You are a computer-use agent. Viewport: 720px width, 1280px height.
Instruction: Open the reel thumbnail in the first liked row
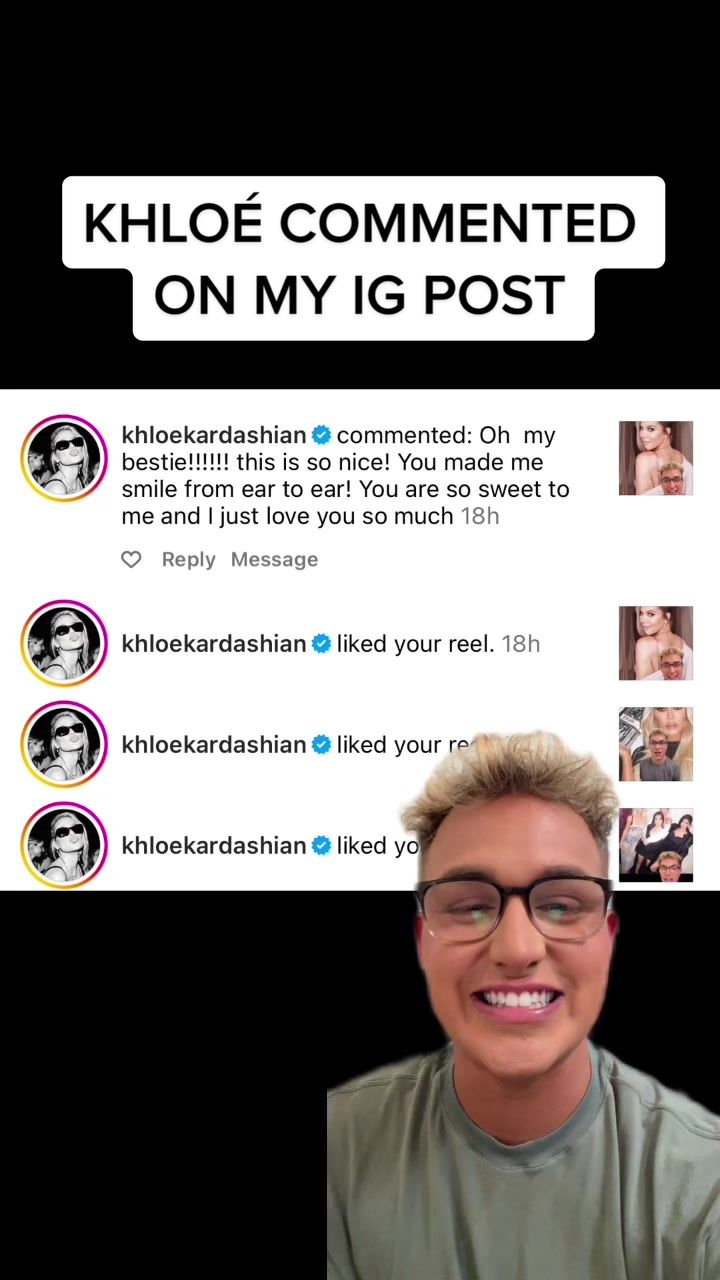[x=656, y=643]
